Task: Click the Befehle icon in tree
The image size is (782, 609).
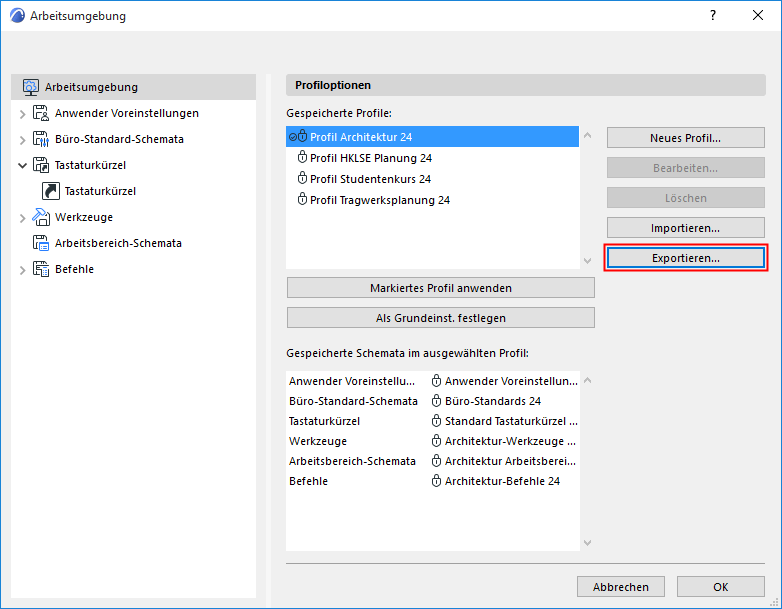Action: tap(41, 269)
